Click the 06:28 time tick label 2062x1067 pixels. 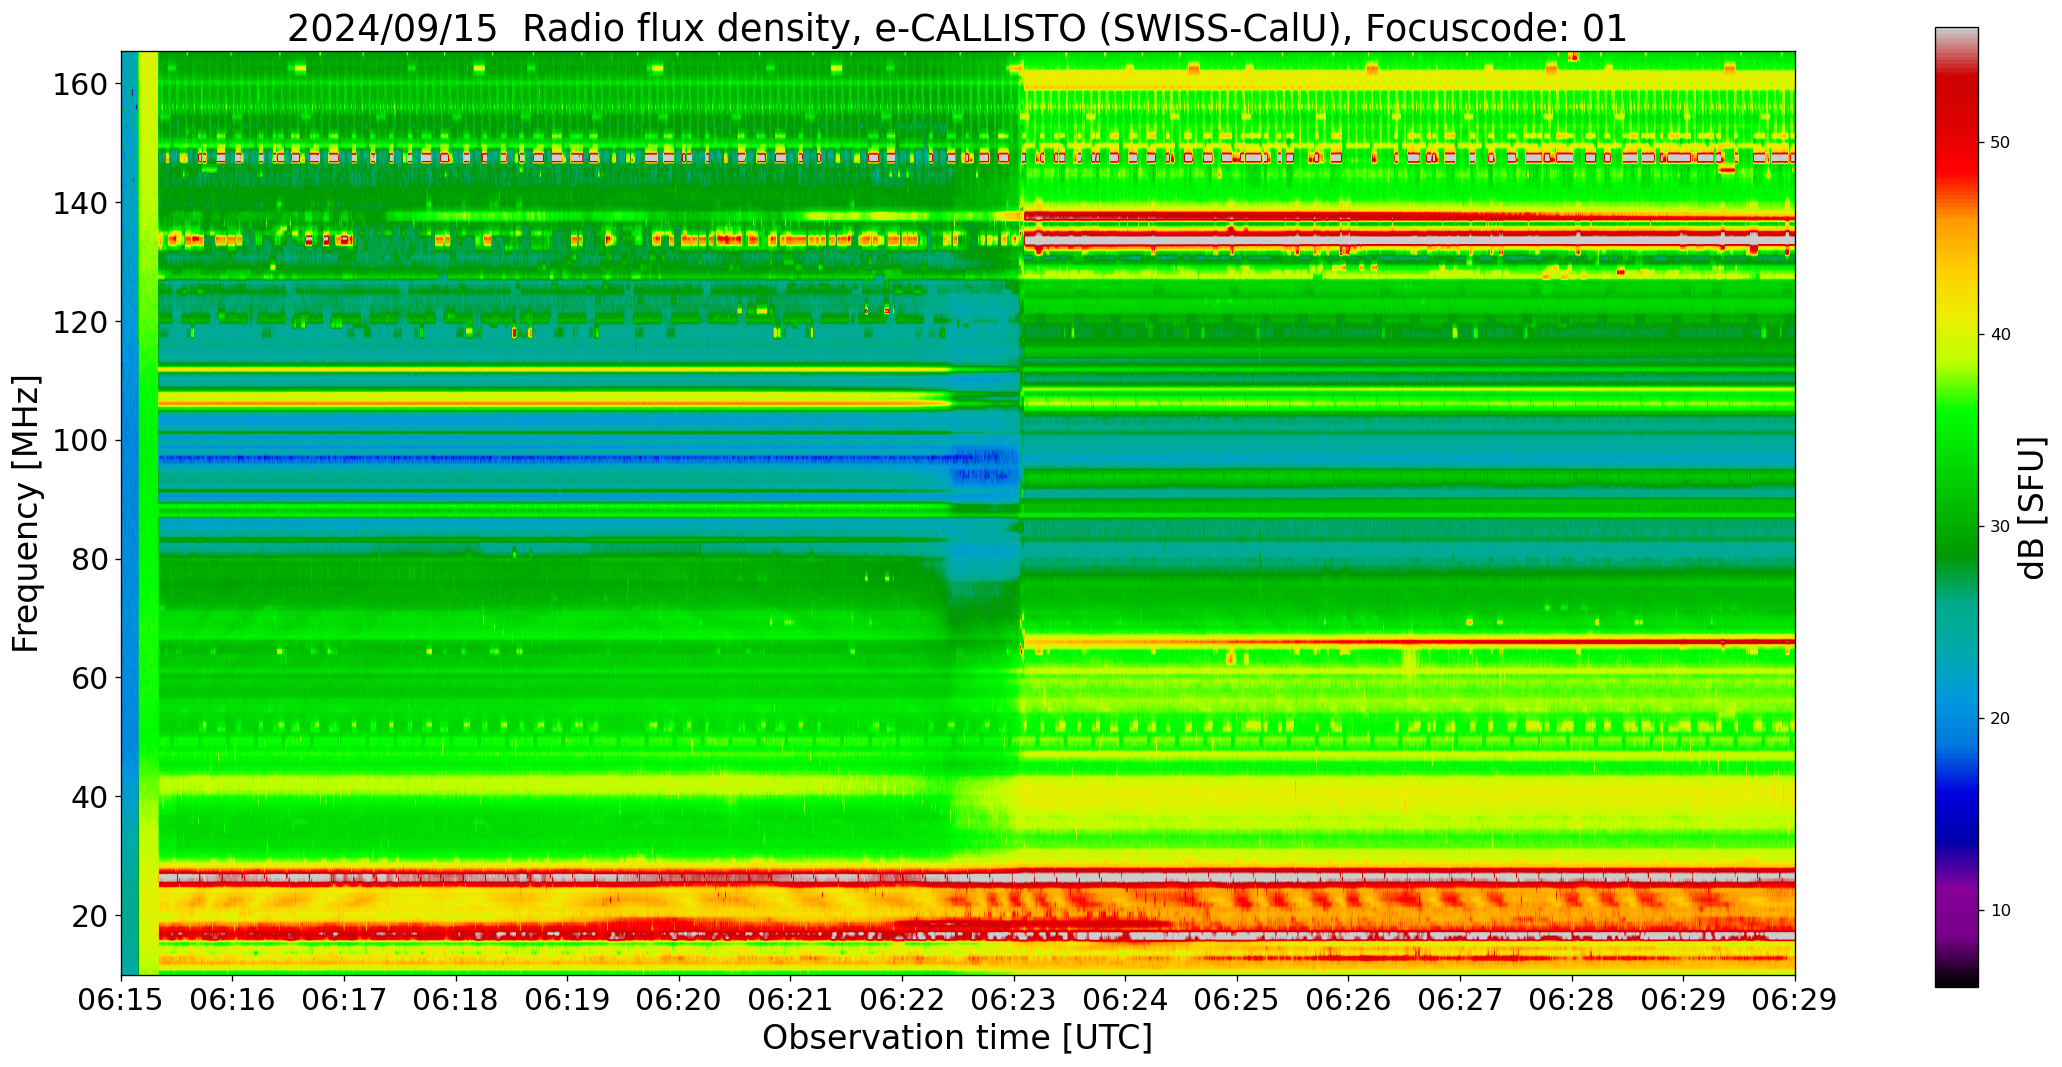[x=1571, y=999]
